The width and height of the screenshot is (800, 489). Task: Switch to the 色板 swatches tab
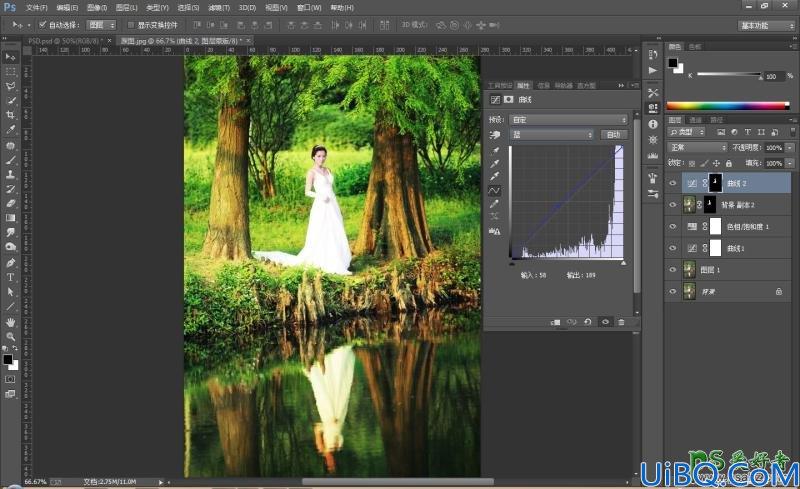pos(695,46)
